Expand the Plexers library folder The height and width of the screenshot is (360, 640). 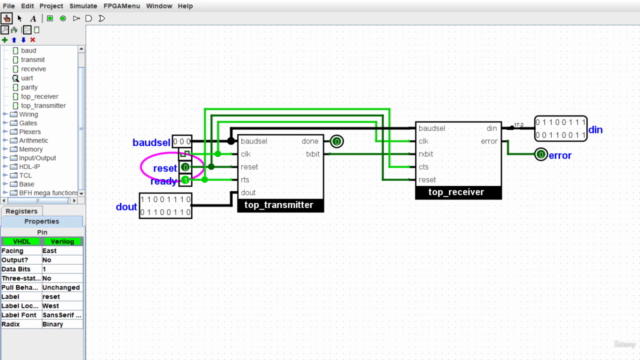tap(5, 132)
